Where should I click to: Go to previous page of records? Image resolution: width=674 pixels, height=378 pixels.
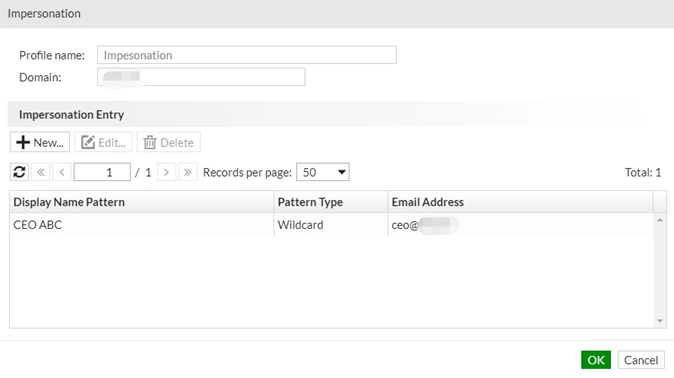point(62,172)
